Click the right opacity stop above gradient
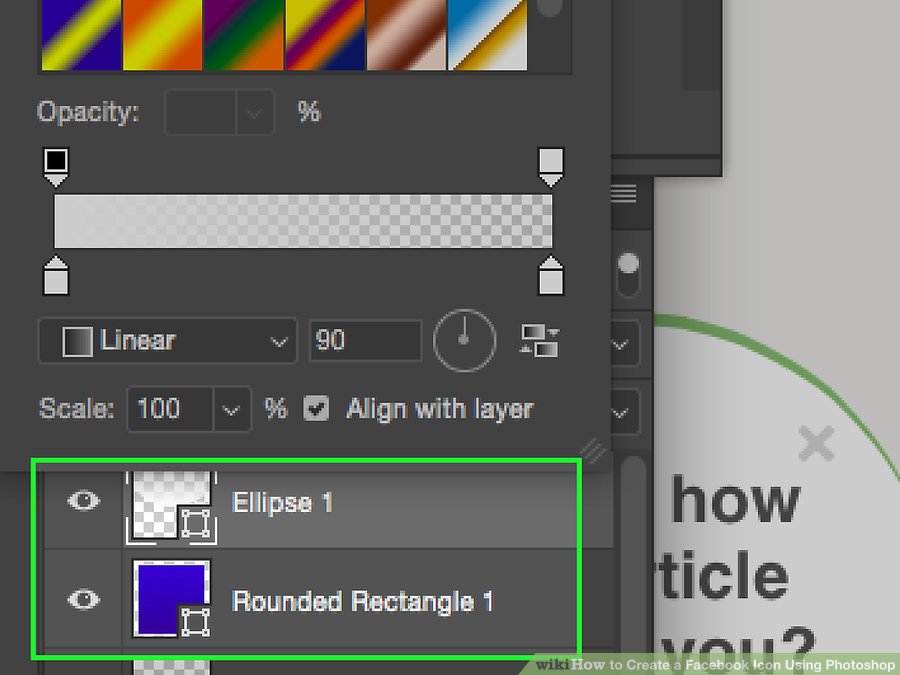 [550, 165]
